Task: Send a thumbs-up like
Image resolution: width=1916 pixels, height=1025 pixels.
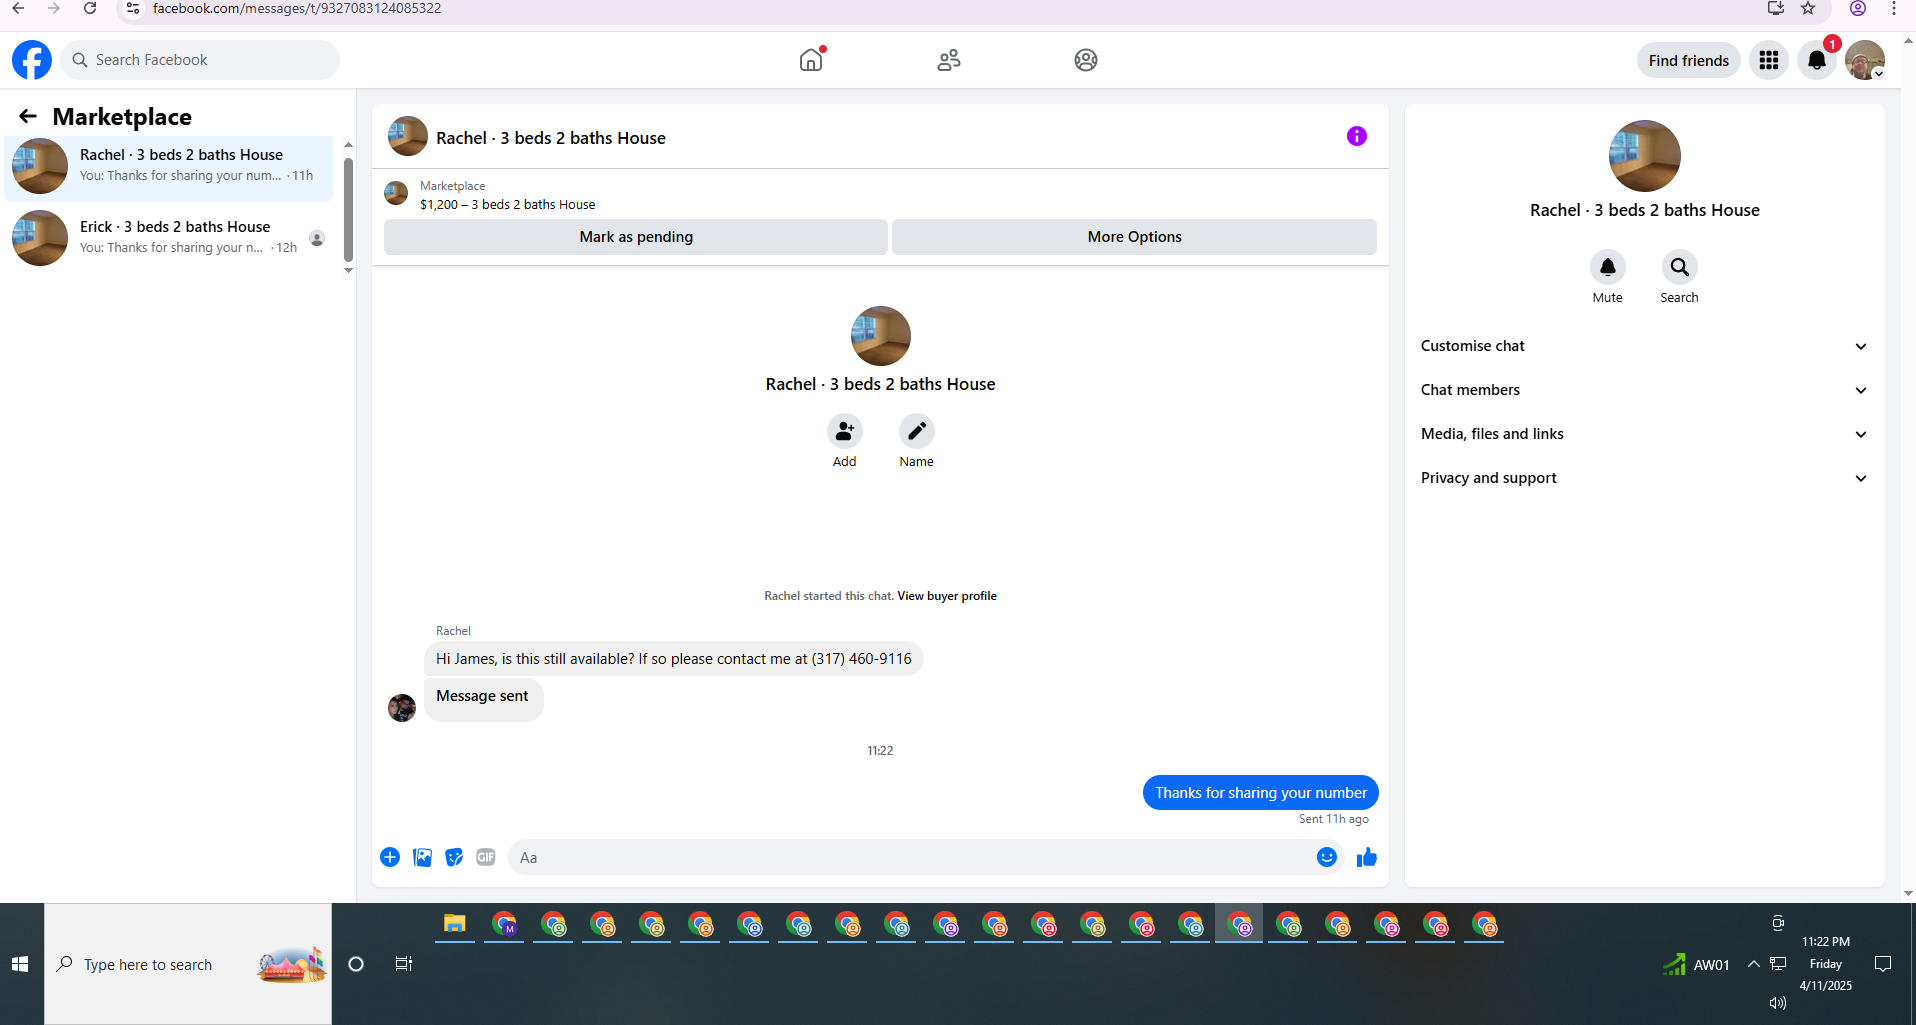Action: coord(1367,857)
